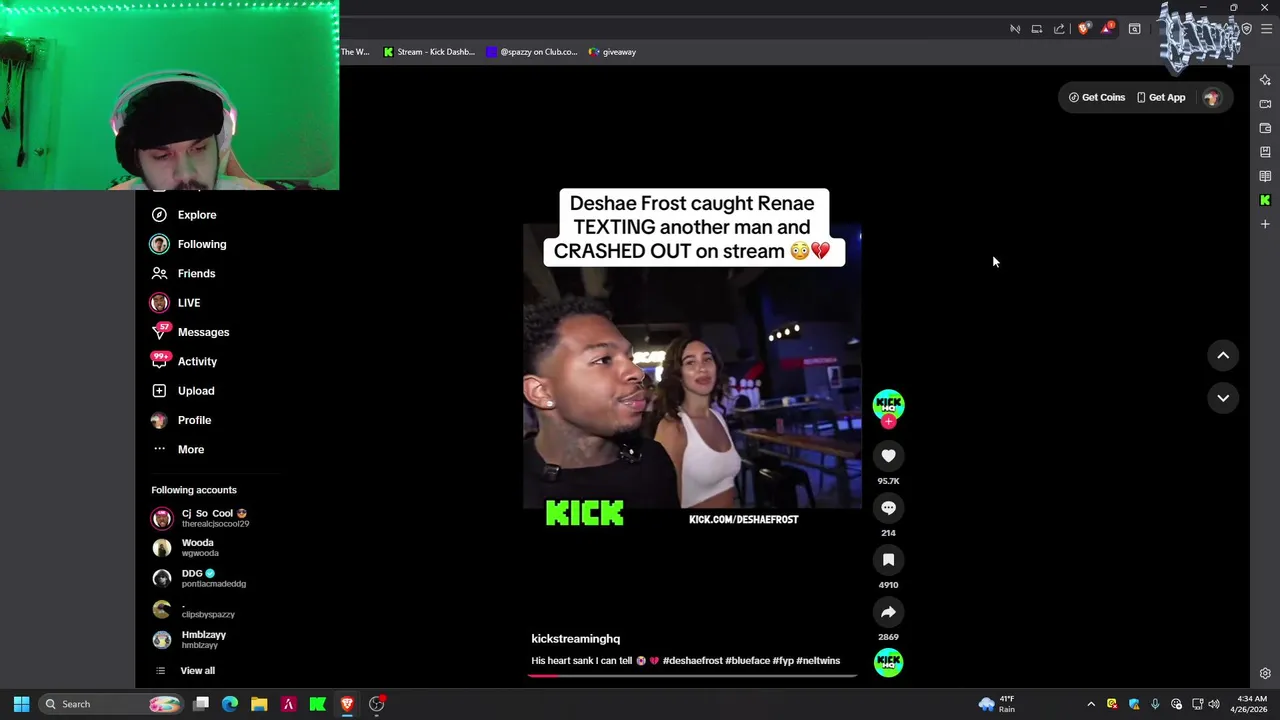Open DDG followed account
The height and width of the screenshot is (720, 1280).
[199, 578]
